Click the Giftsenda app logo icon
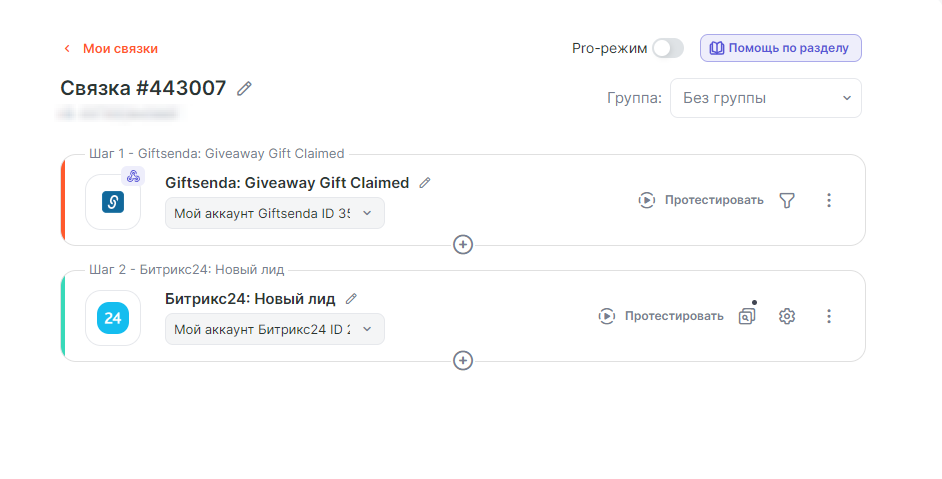Viewport: 942px width, 479px height. tap(113, 202)
